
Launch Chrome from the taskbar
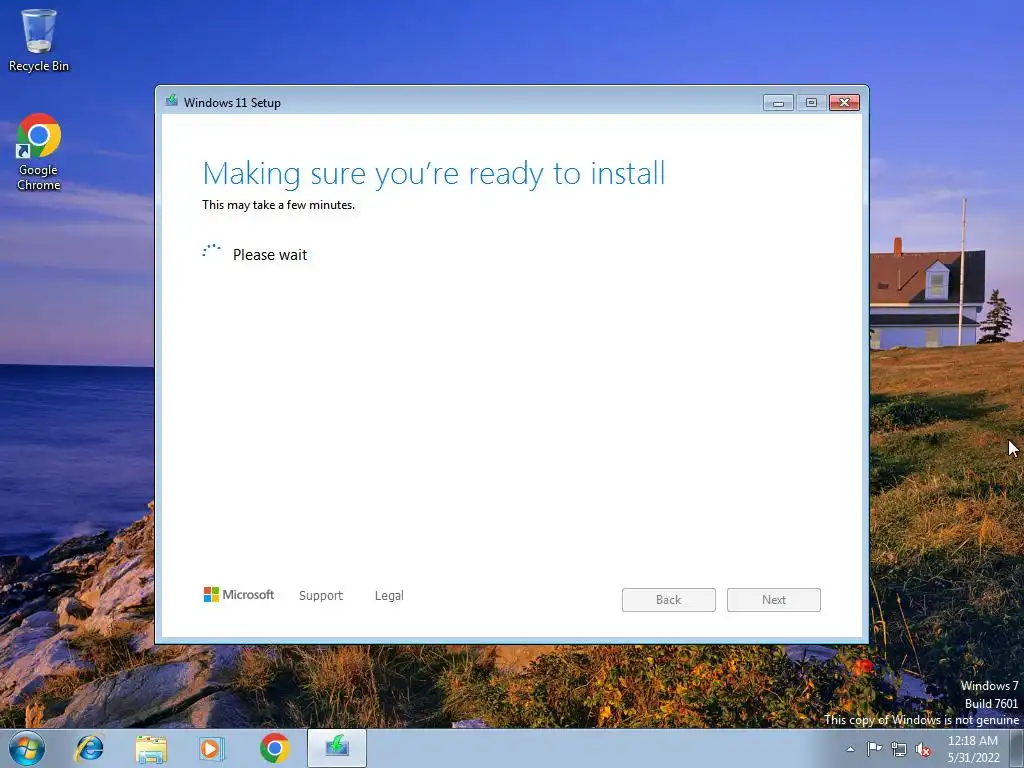tap(274, 748)
